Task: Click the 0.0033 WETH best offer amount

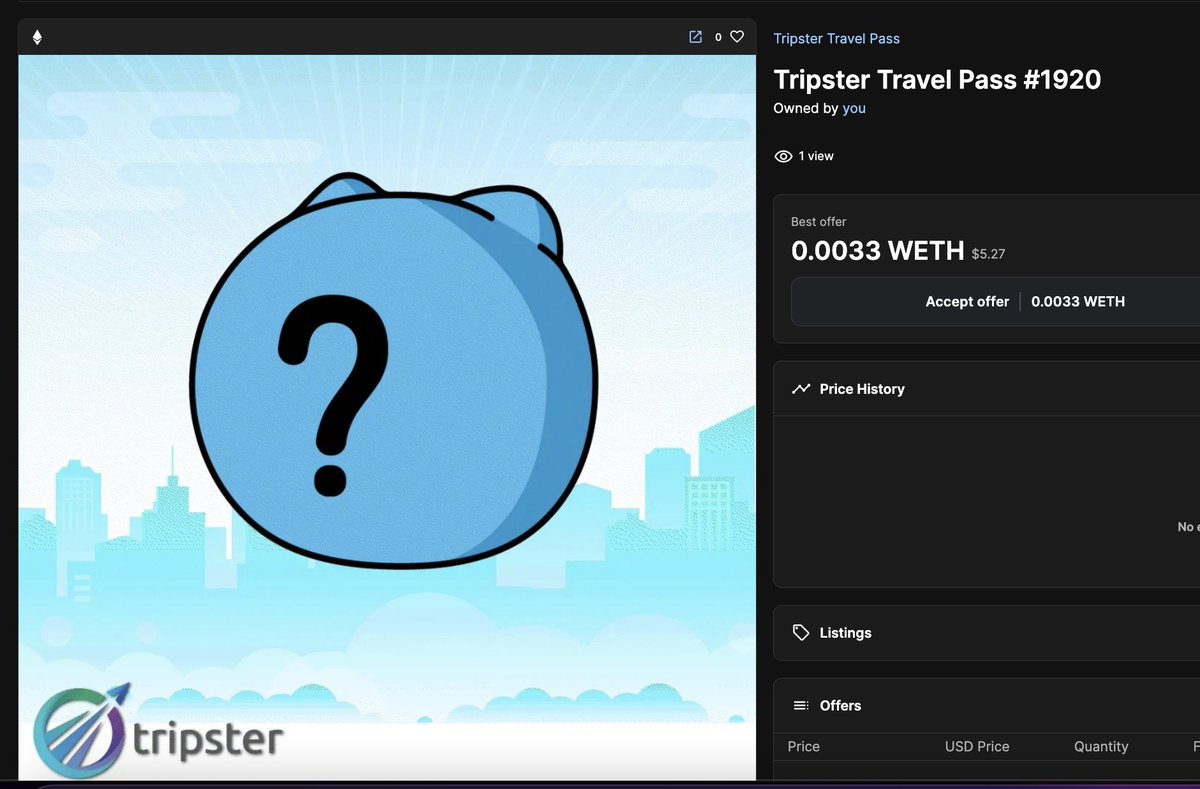Action: coord(877,251)
